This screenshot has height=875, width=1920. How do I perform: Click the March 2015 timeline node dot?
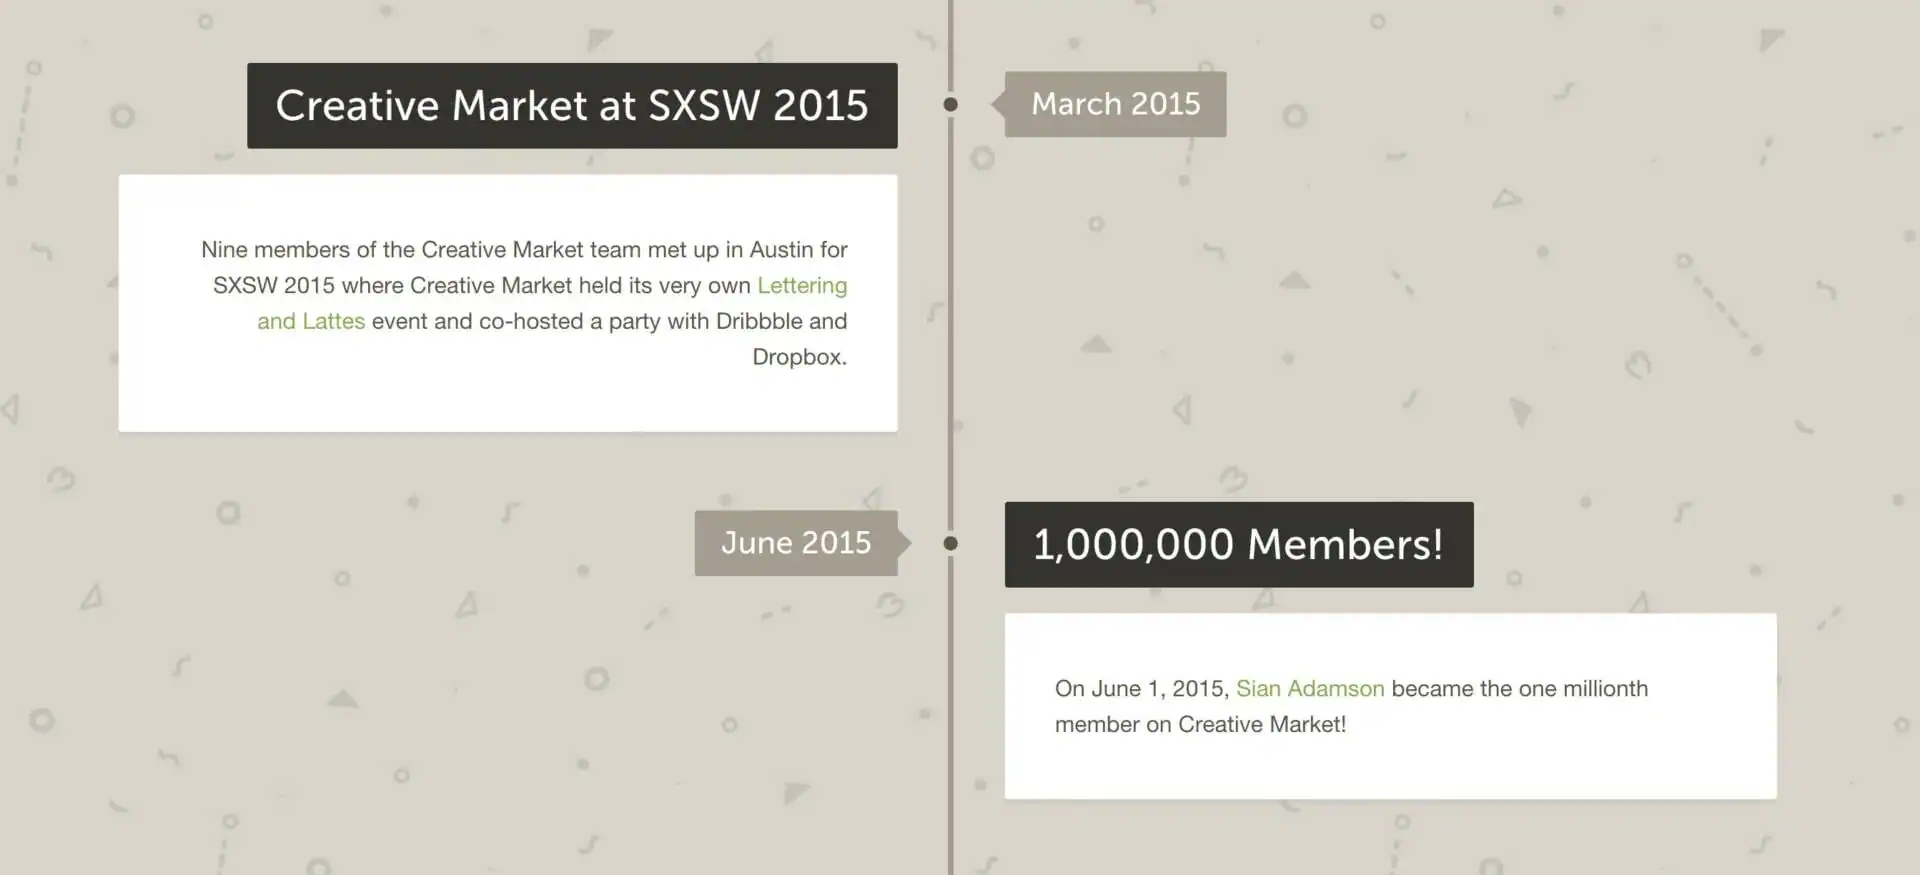950,103
